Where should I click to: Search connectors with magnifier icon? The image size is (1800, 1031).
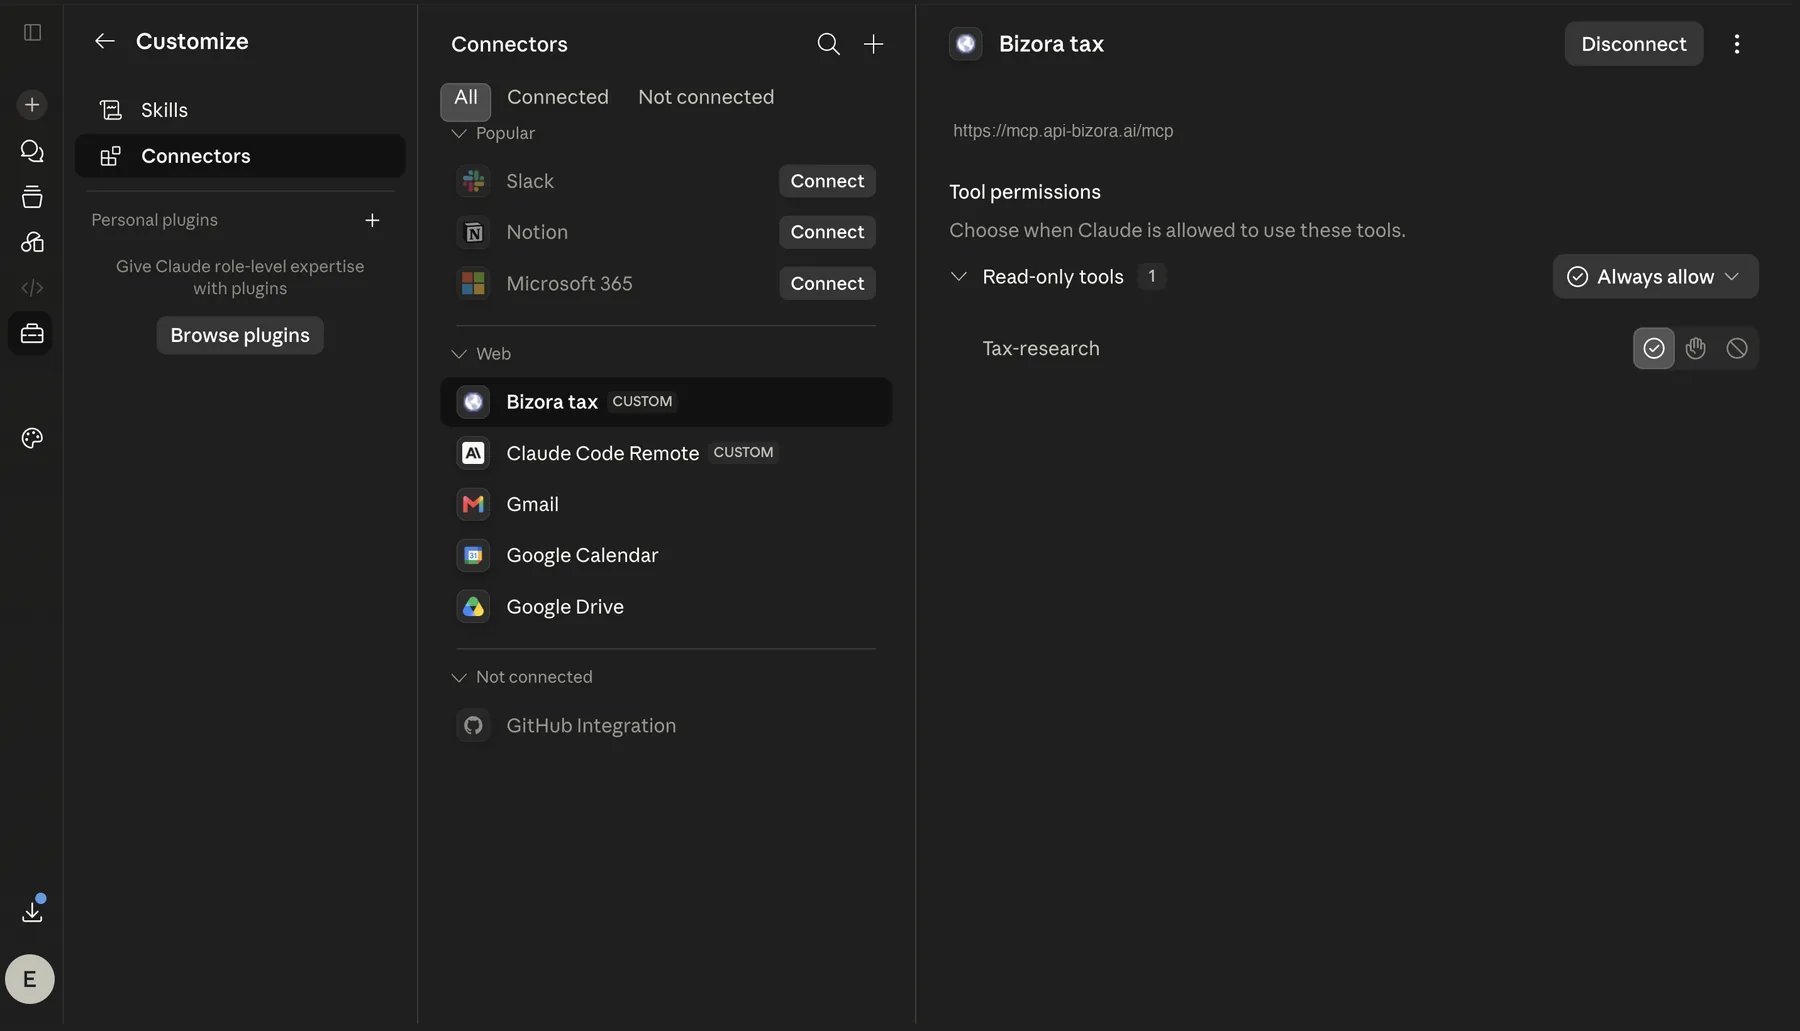pyautogui.click(x=828, y=44)
